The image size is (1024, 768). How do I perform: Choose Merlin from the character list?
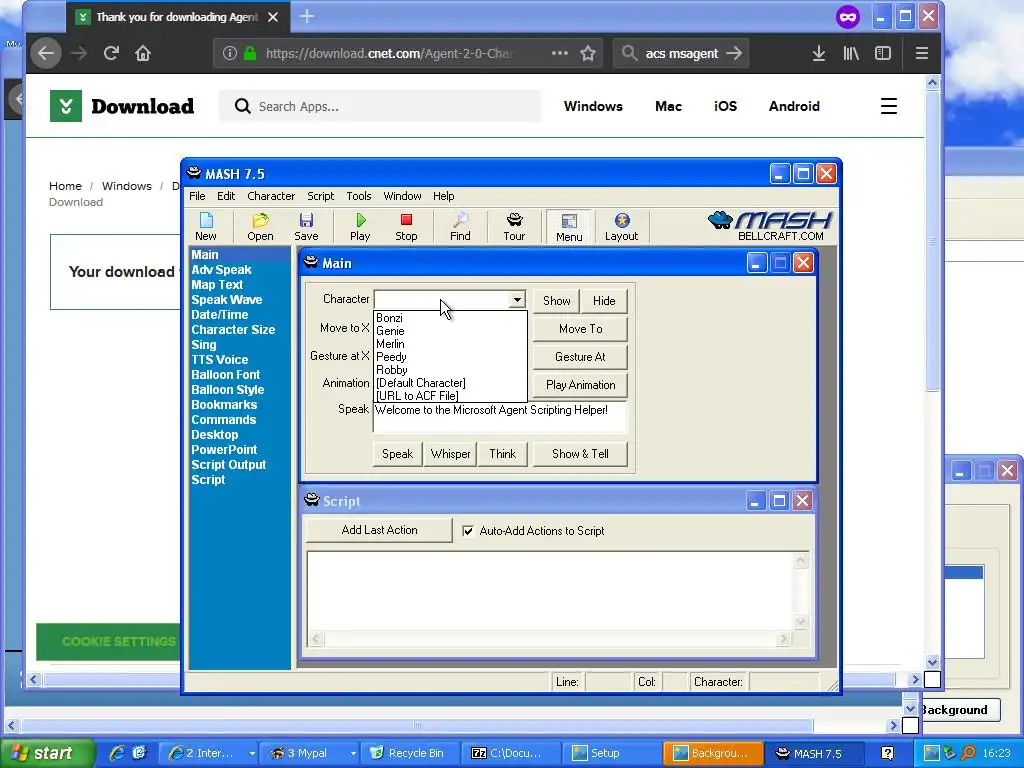pos(450,344)
